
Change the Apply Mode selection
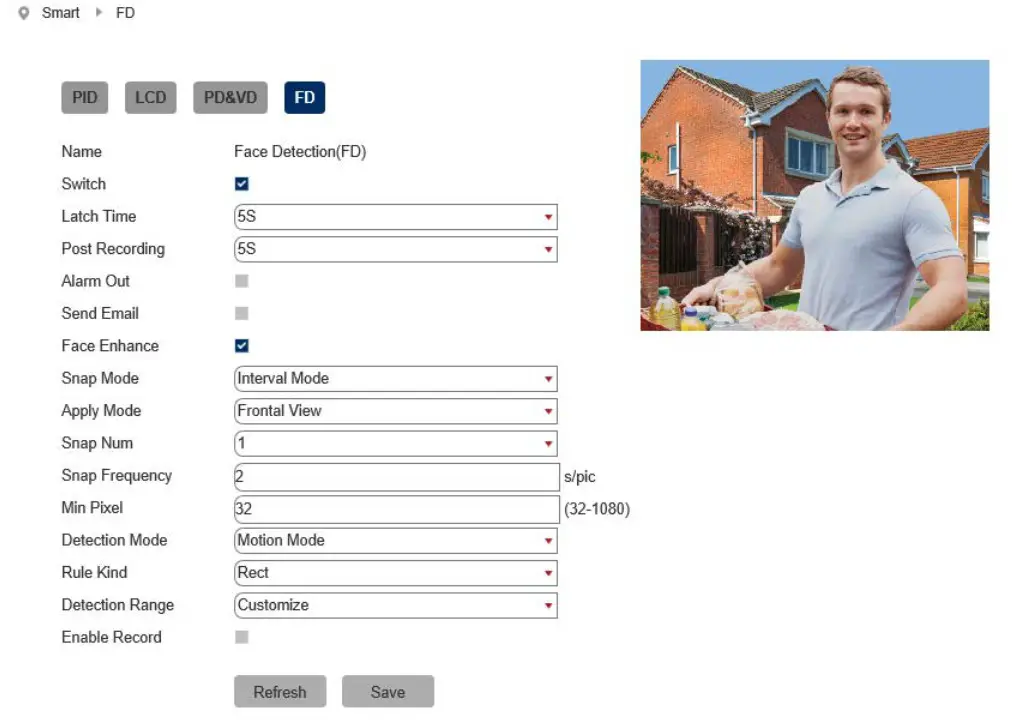[x=396, y=411]
